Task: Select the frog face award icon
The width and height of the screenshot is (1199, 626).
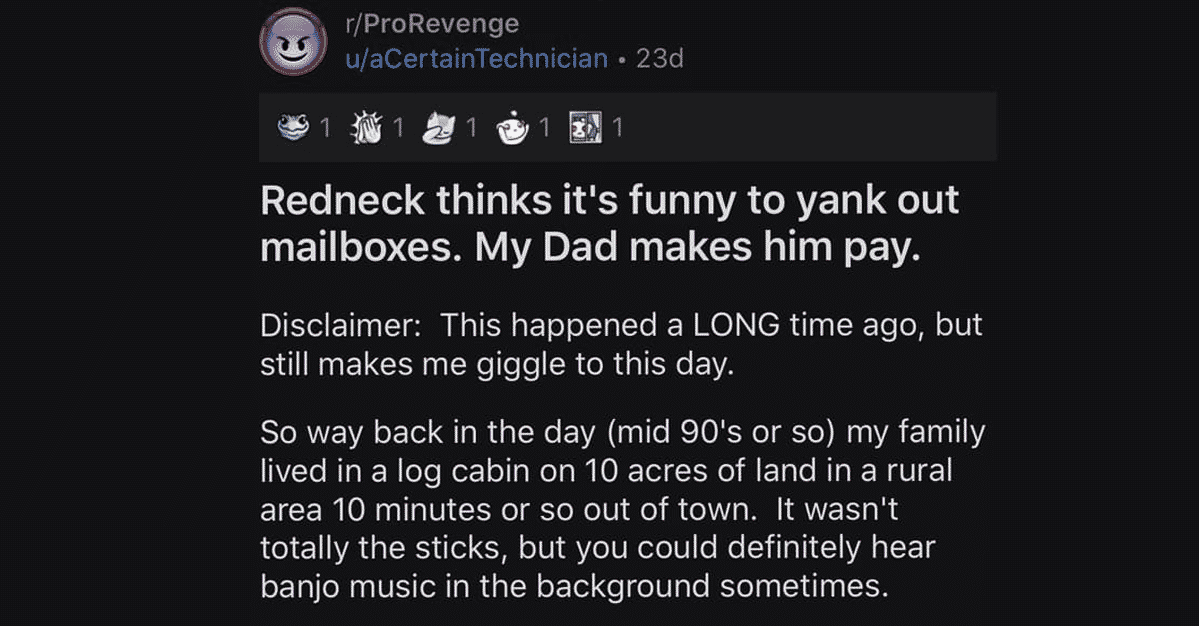Action: click(x=293, y=127)
